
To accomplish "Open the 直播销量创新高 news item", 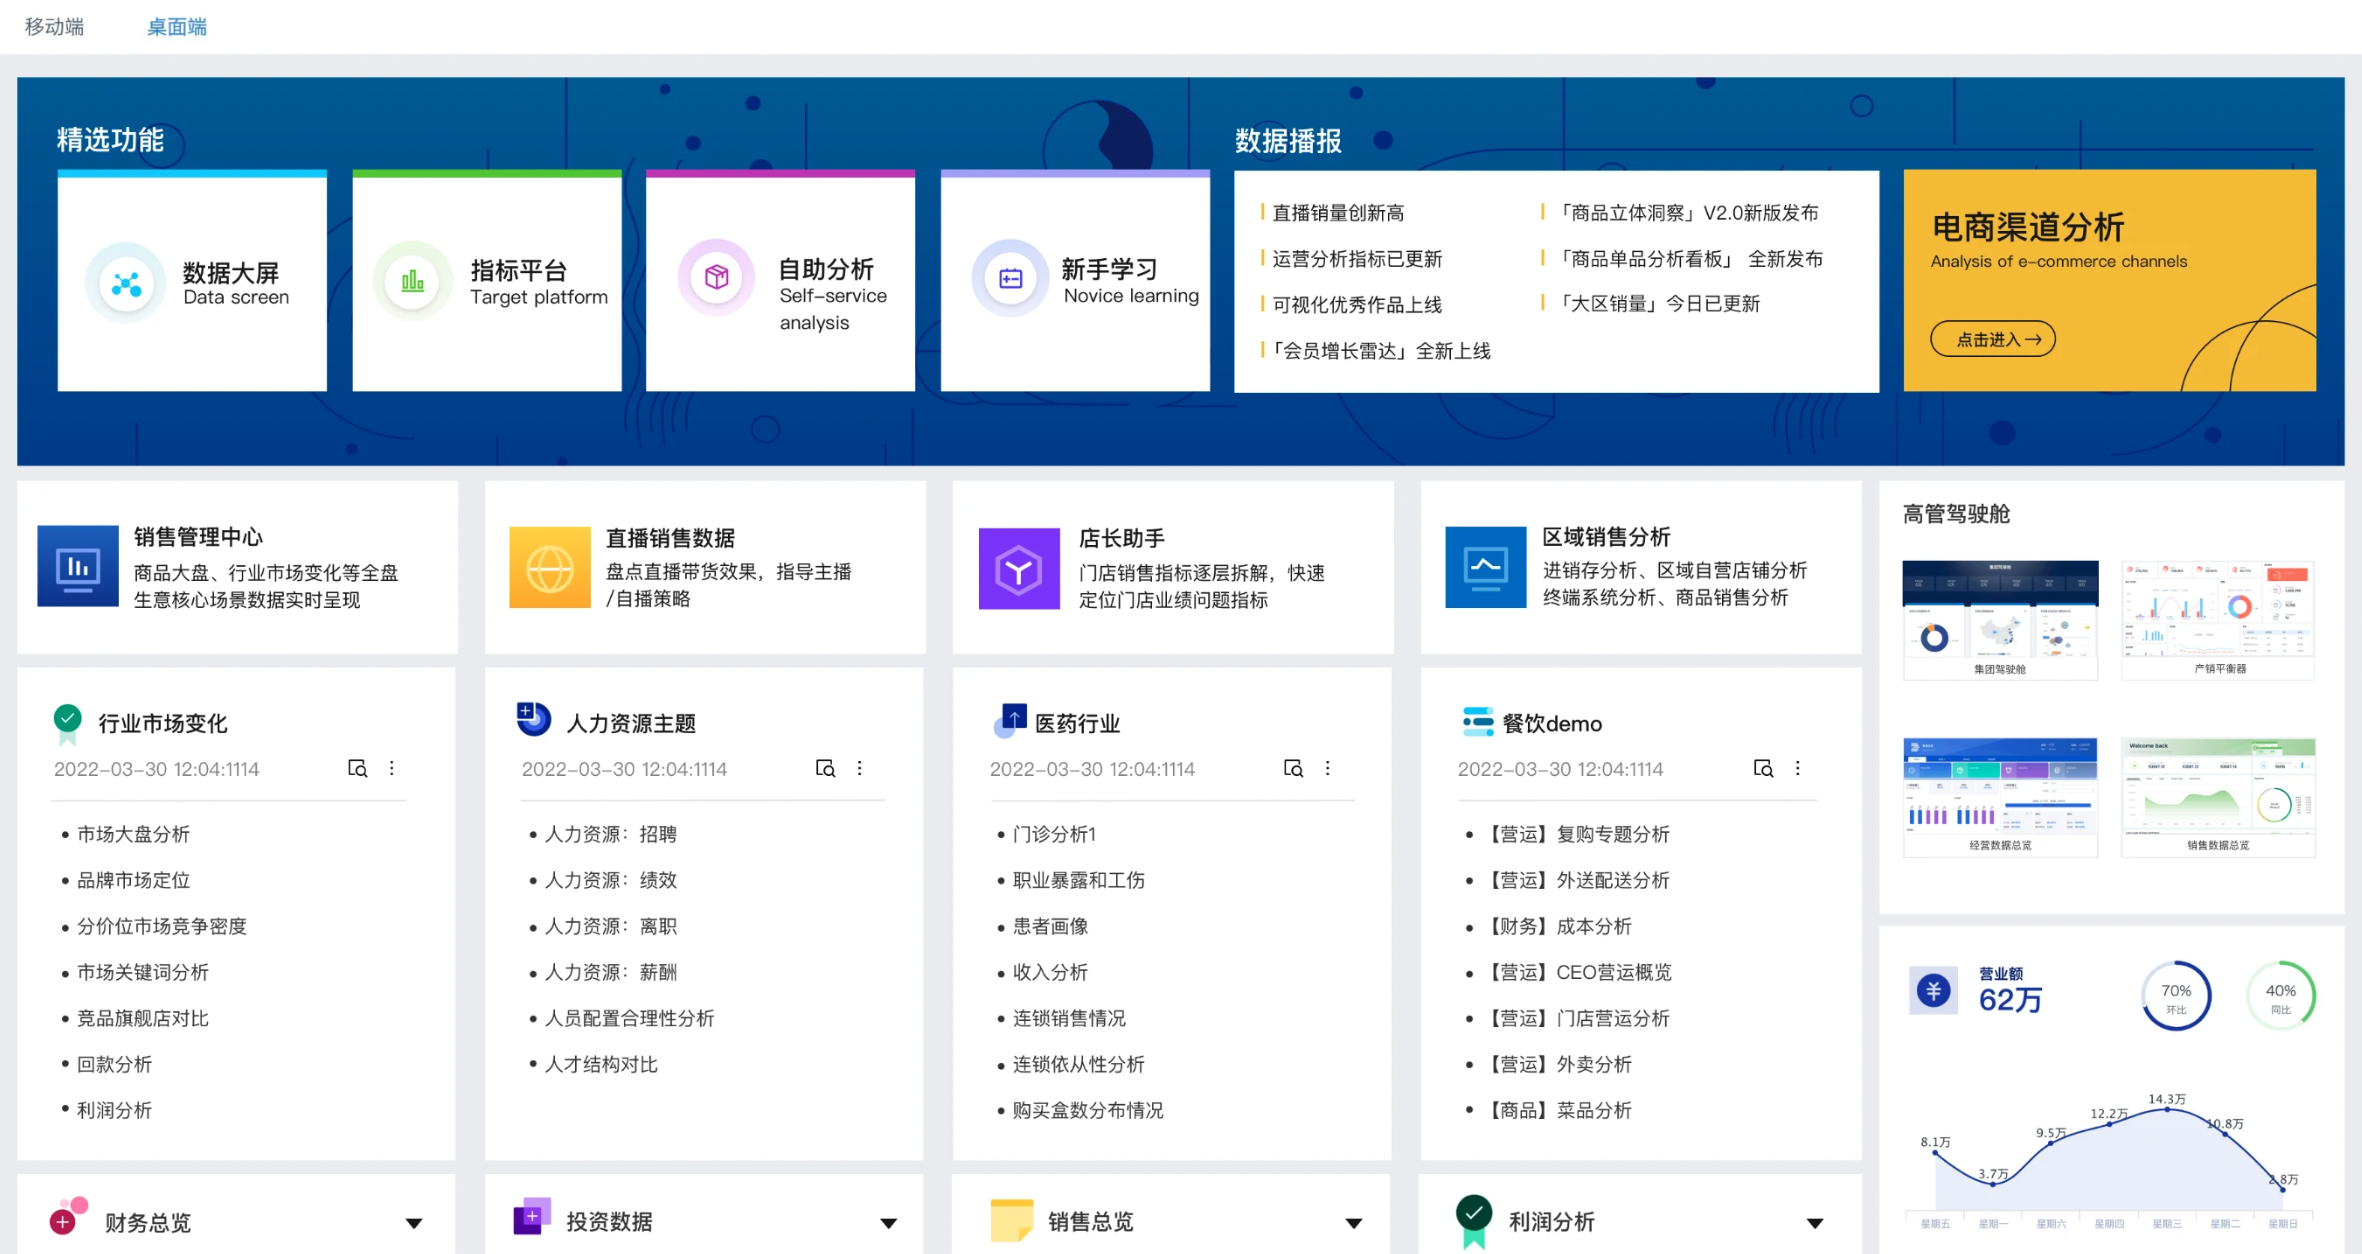I will coord(1338,213).
